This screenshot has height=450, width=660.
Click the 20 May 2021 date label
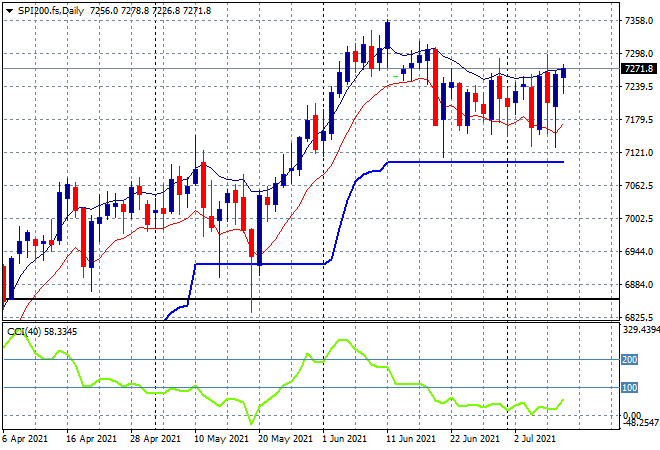(x=285, y=439)
